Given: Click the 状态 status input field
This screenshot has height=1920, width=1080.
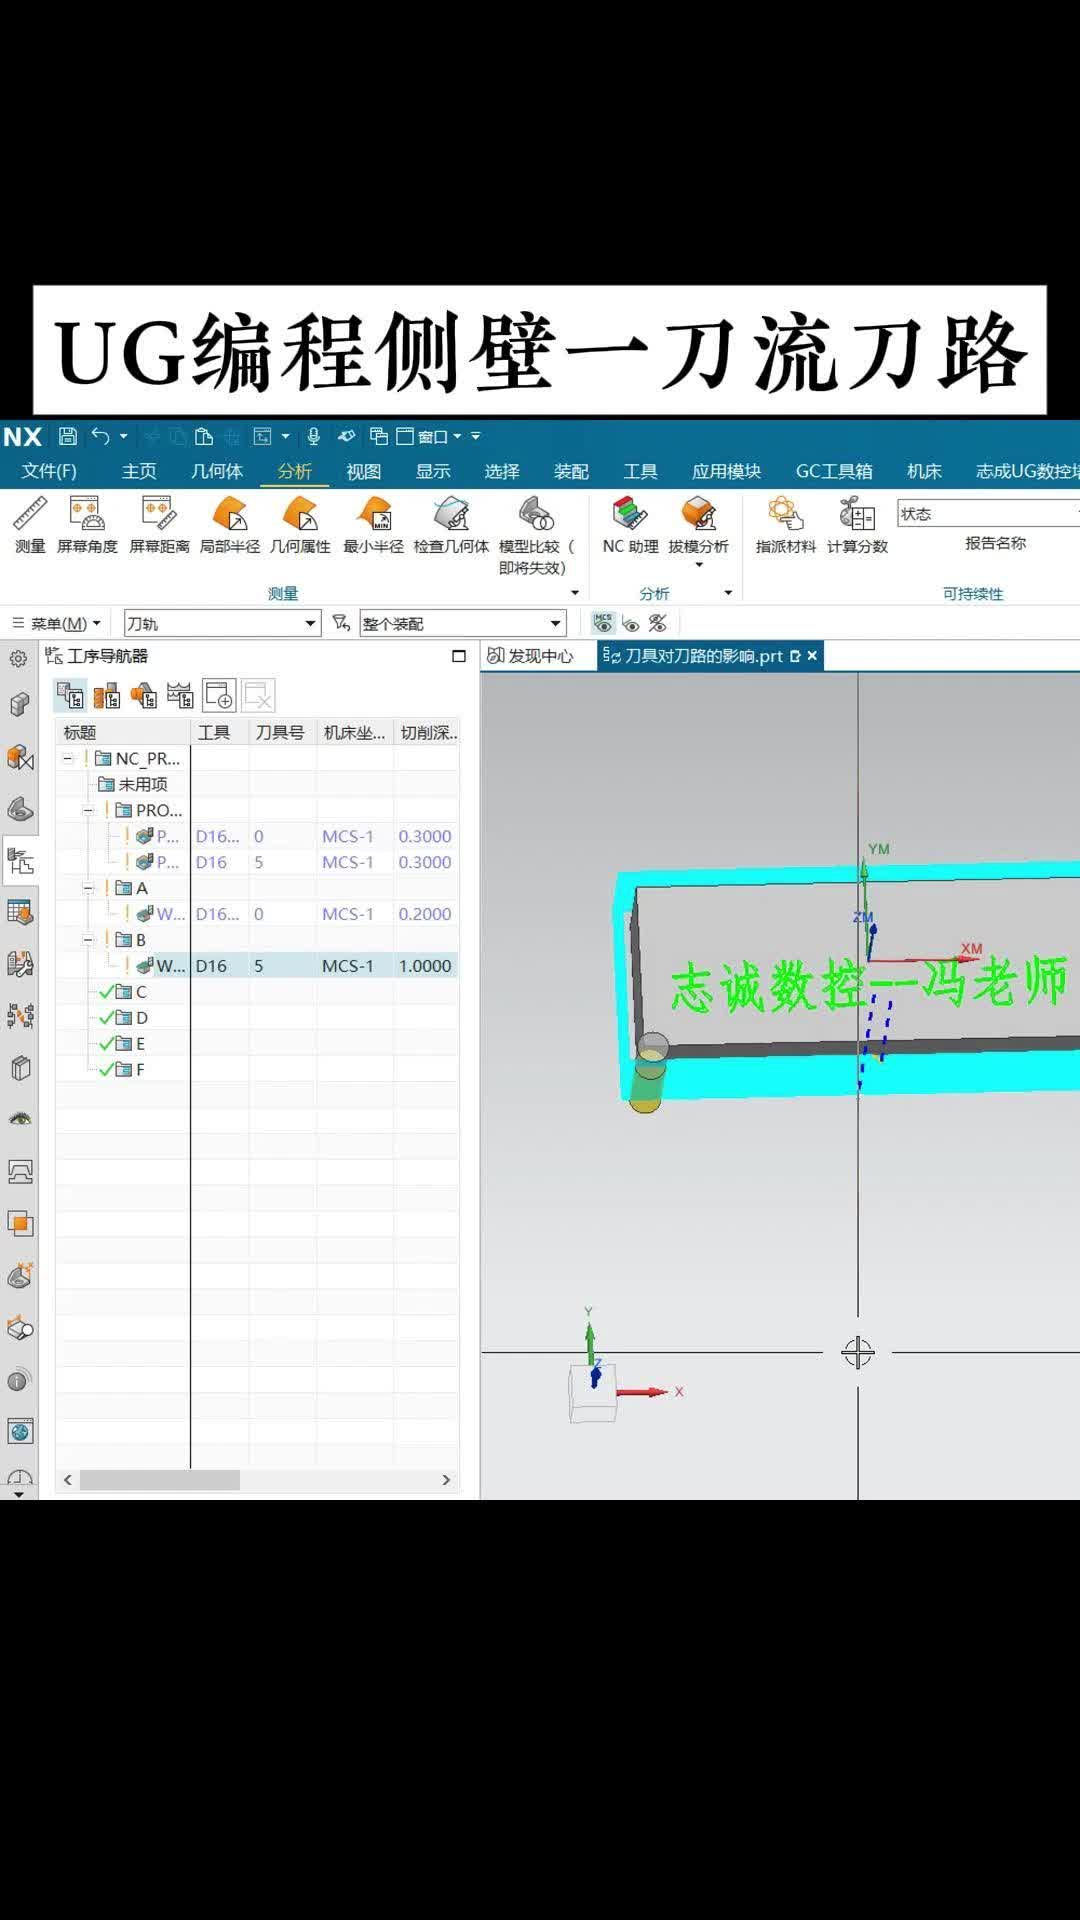Looking at the screenshot, I should (x=988, y=513).
